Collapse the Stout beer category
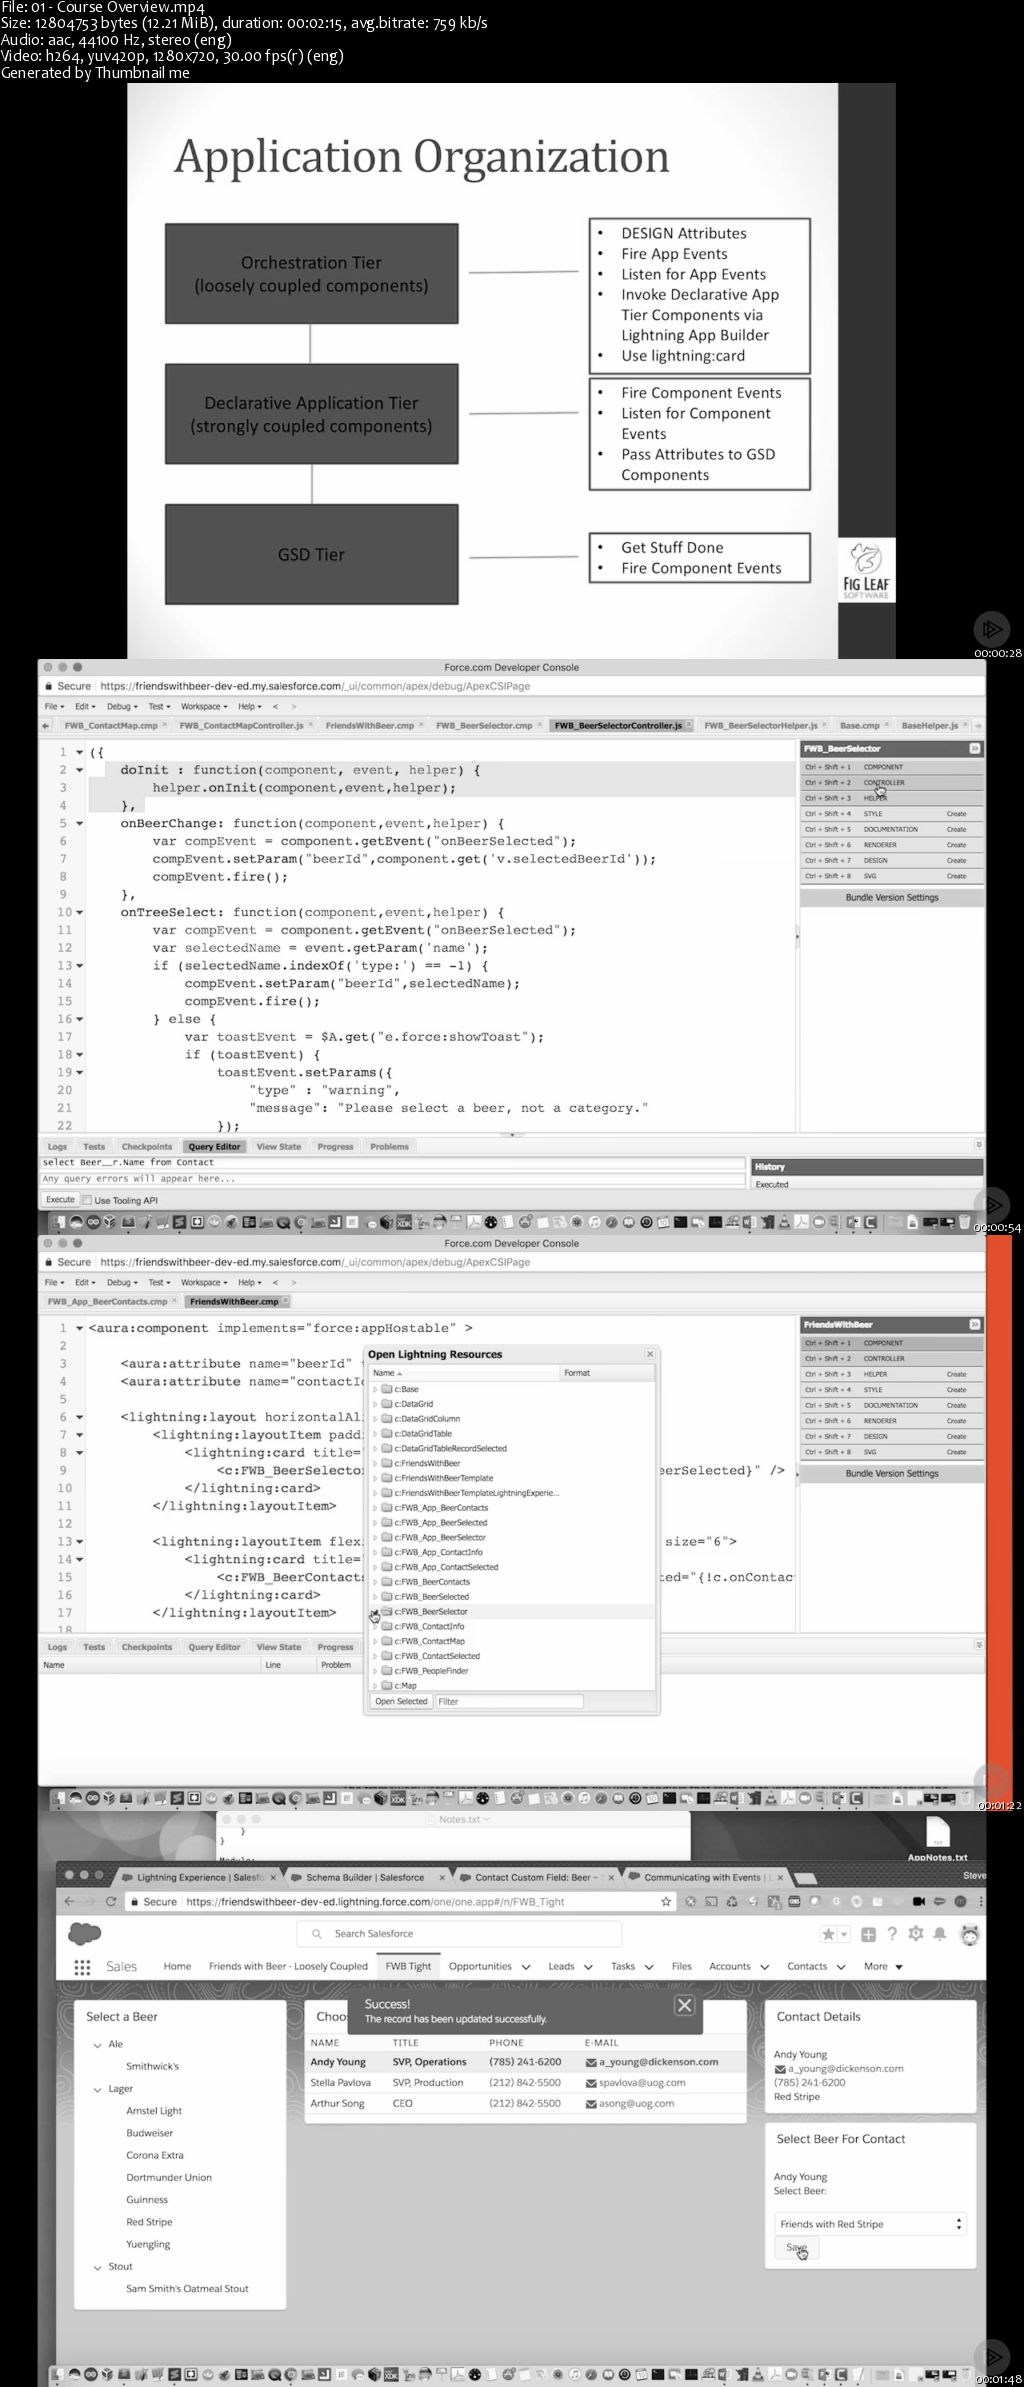1024x2387 pixels. (x=97, y=2267)
